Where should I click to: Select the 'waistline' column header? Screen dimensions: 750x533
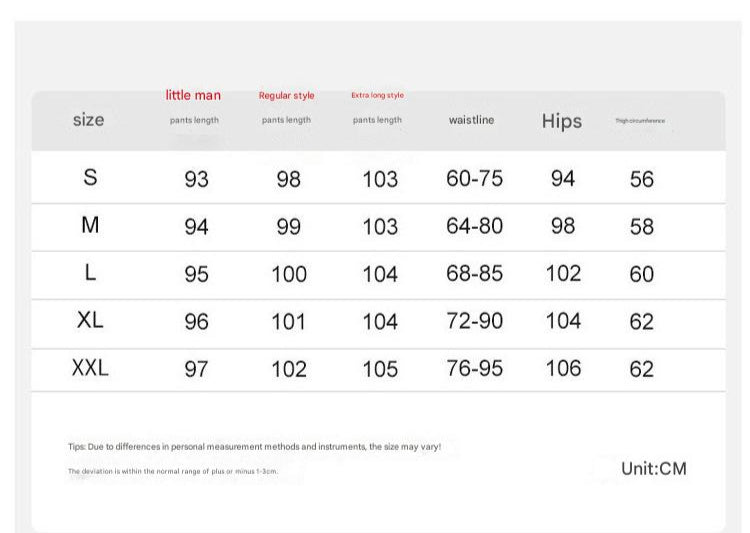tap(471, 120)
